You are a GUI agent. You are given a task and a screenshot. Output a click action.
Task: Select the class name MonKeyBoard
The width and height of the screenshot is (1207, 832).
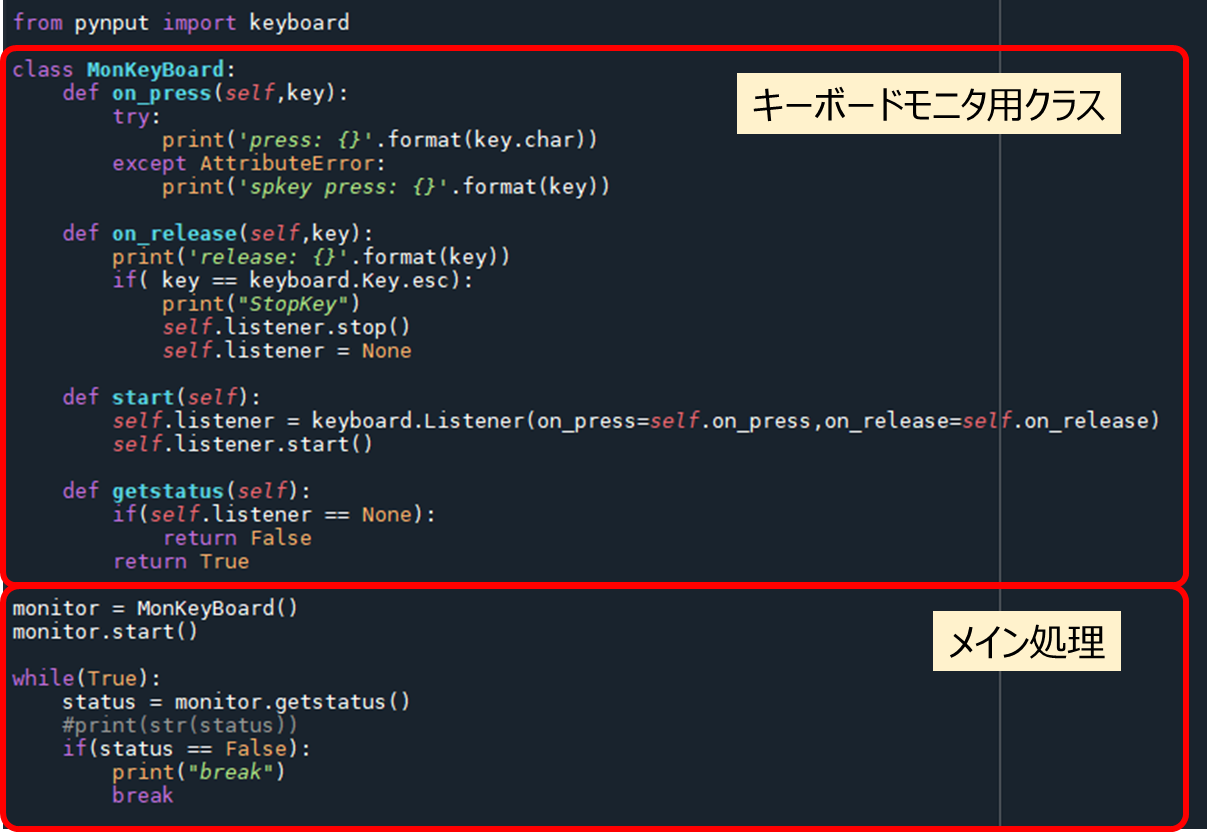[160, 69]
